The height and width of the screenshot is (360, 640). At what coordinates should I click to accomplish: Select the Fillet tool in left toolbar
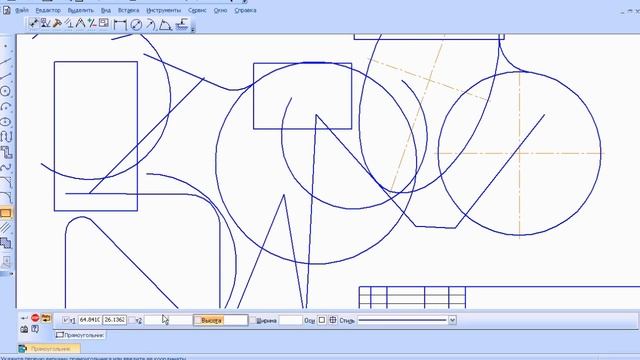[x=6, y=198]
